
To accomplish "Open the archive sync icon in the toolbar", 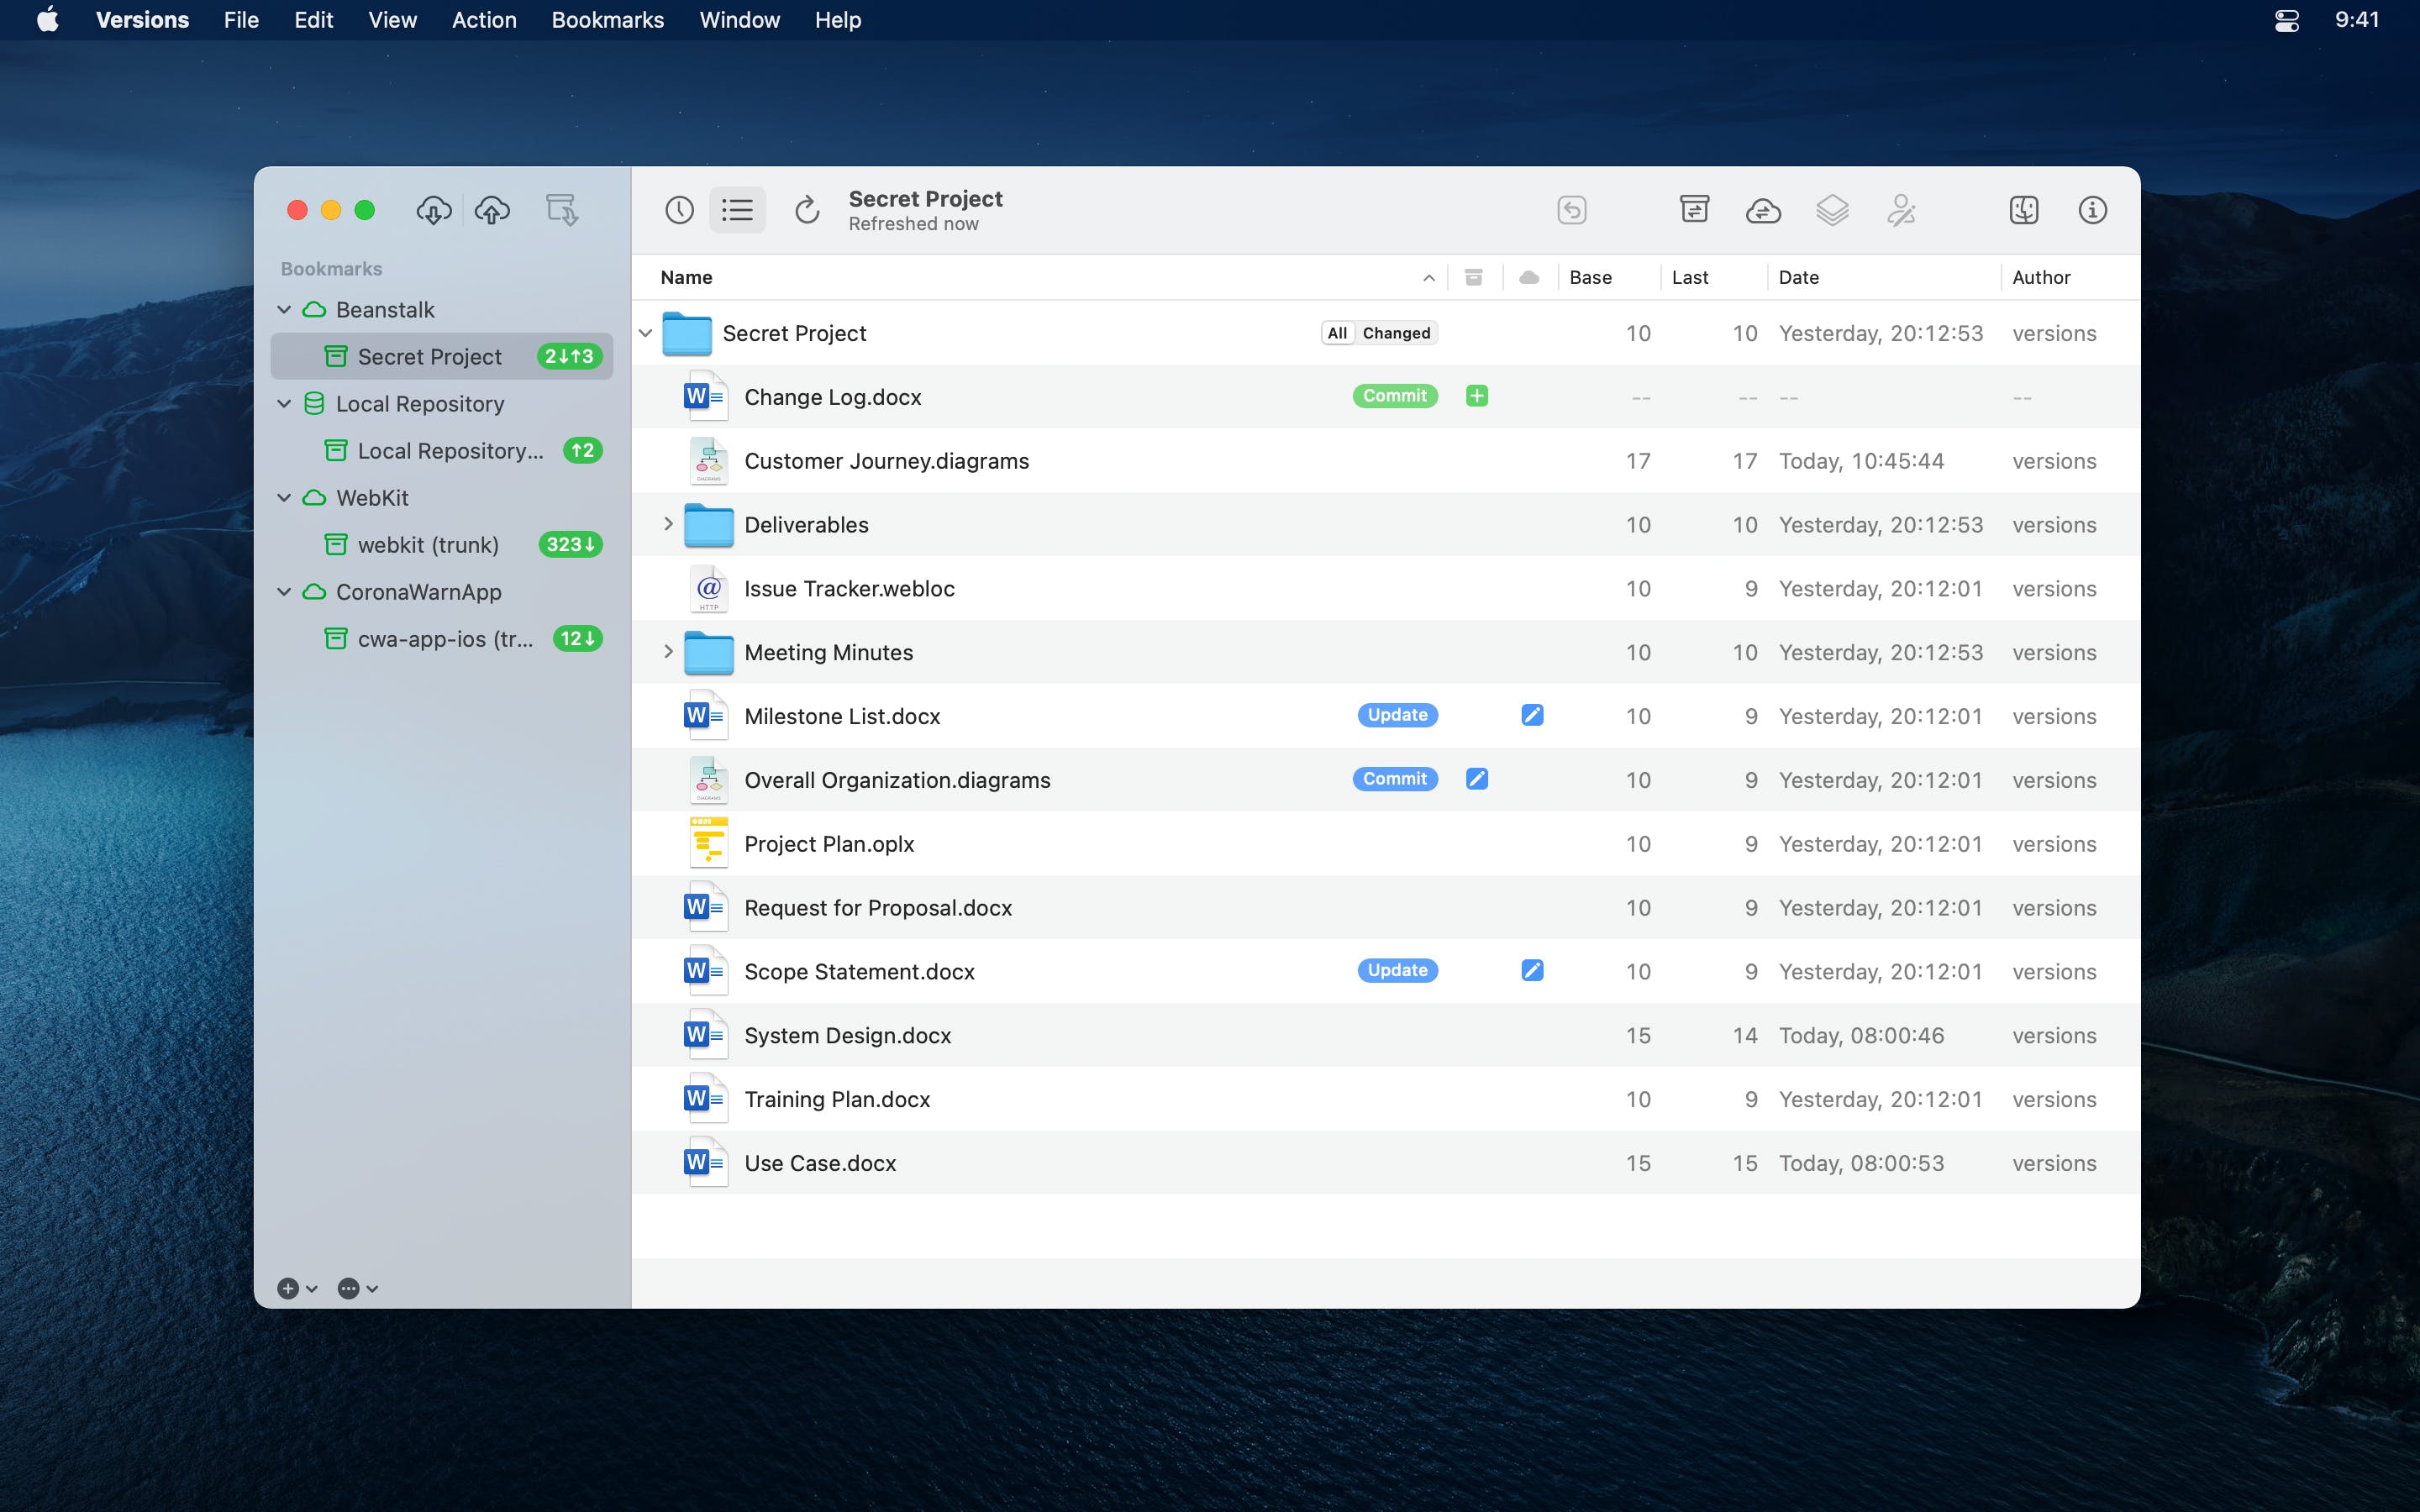I will tap(1694, 210).
